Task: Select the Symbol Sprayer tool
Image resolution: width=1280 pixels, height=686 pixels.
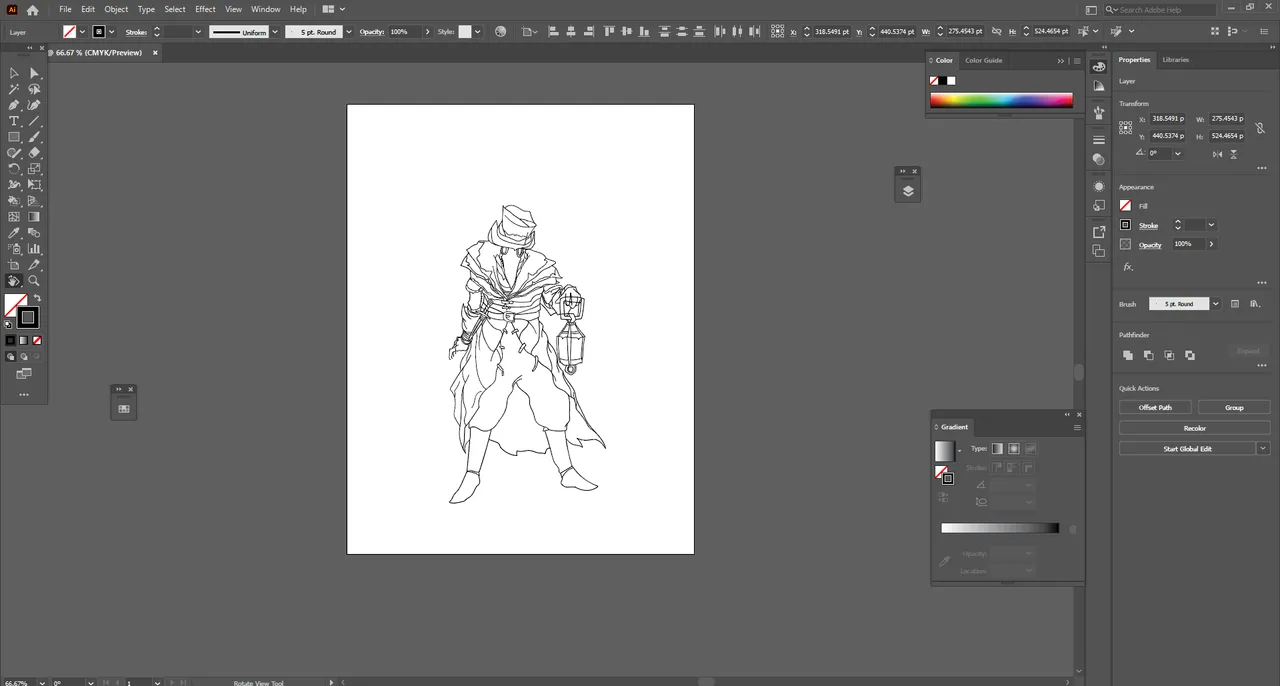Action: pos(14,249)
